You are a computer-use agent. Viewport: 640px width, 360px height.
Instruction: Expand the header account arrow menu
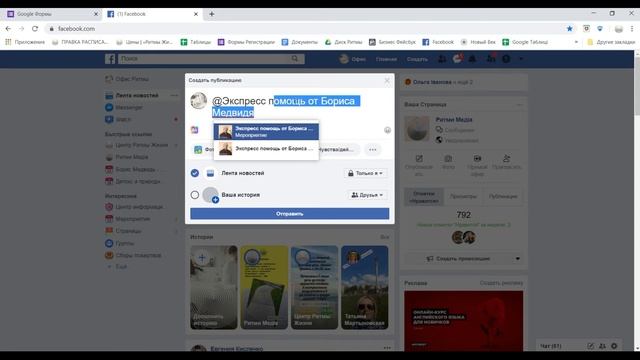pos(521,59)
